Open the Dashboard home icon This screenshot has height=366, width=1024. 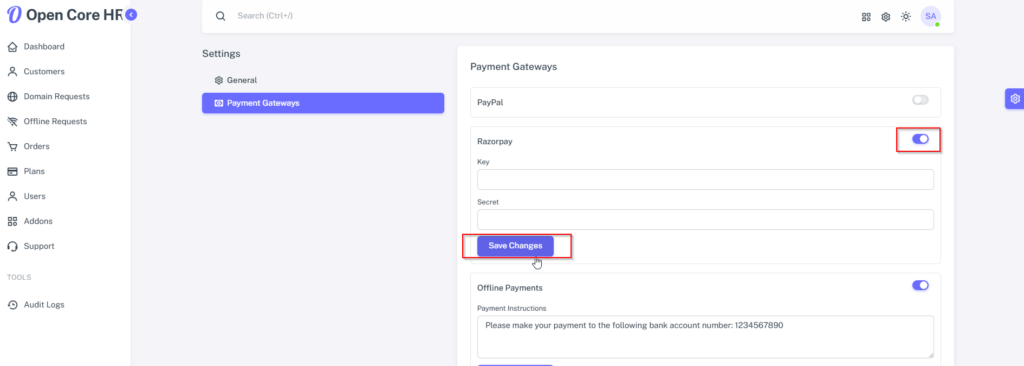[12, 47]
